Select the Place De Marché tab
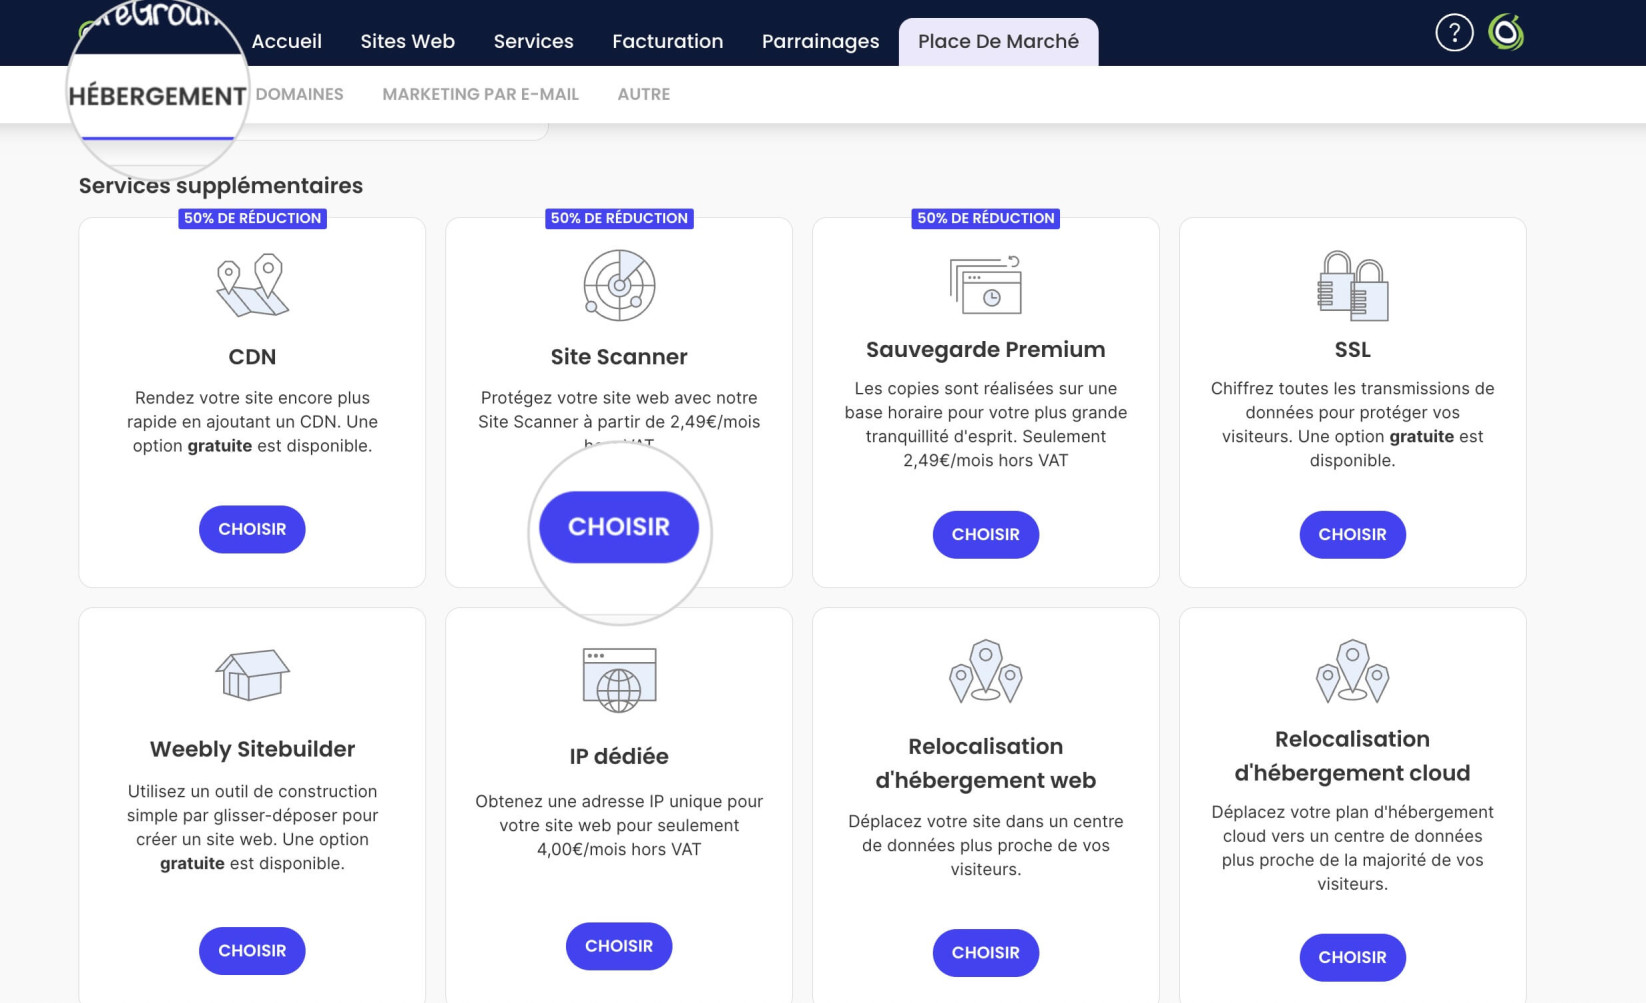The height and width of the screenshot is (1003, 1646). 998,42
